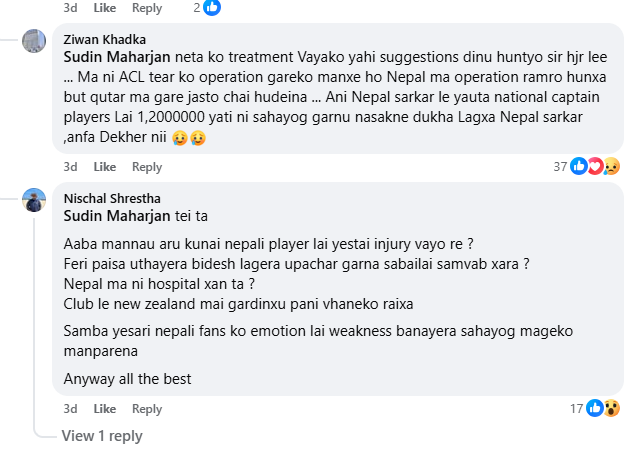Open Nischal Shrestha's profile picture
Screen dimensions: 633x454
(x=35, y=200)
